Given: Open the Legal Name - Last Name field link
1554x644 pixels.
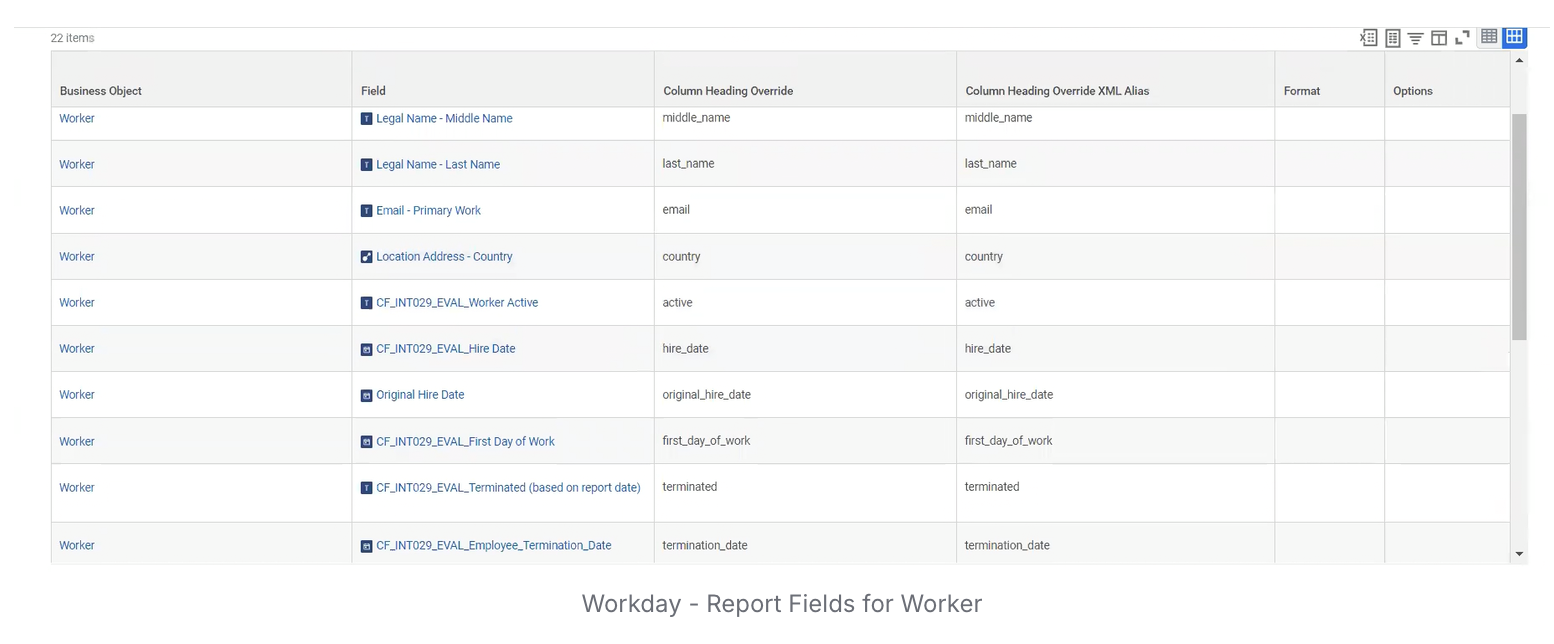Looking at the screenshot, I should [438, 165].
